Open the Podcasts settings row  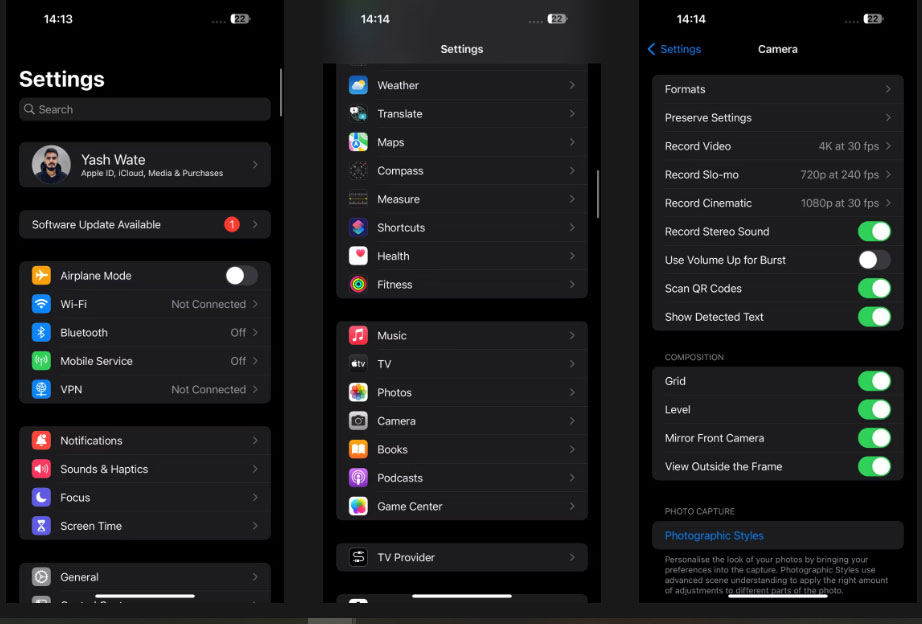coord(462,478)
